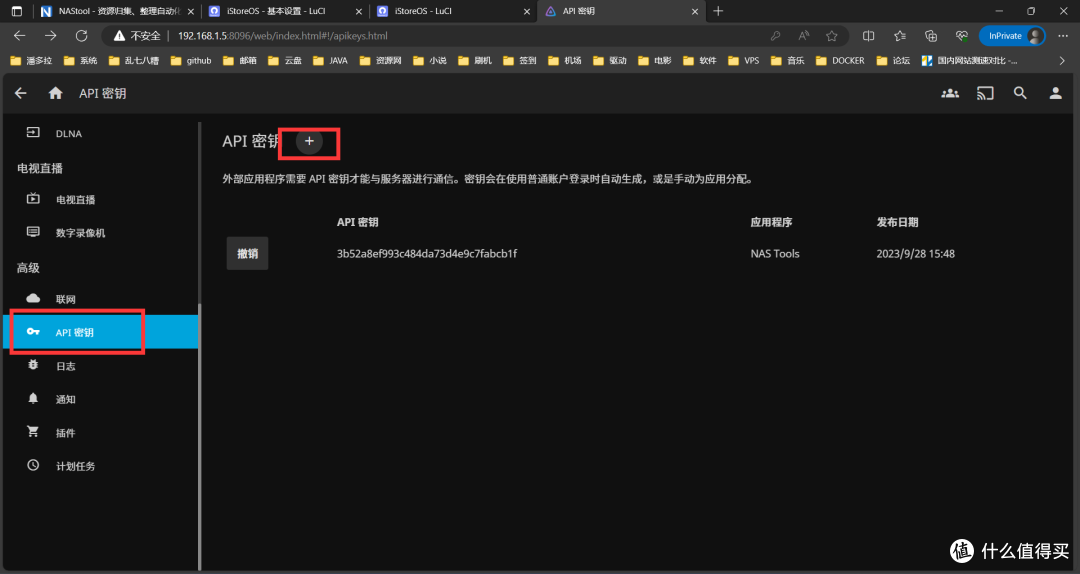Viewport: 1080px width, 574px height.
Task: Select API key string 3b52a8ef993c484da73d4e9c7fabcb1f
Action: click(x=426, y=254)
